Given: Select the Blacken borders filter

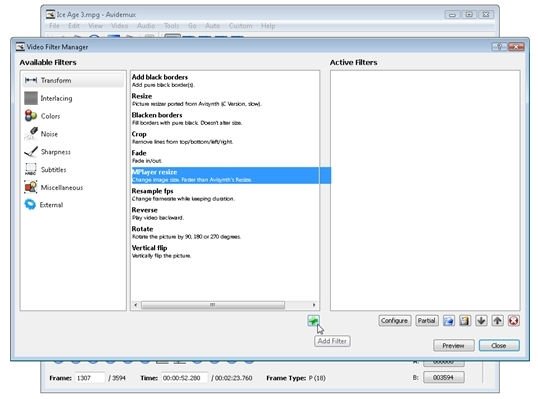Looking at the screenshot, I should [225, 118].
